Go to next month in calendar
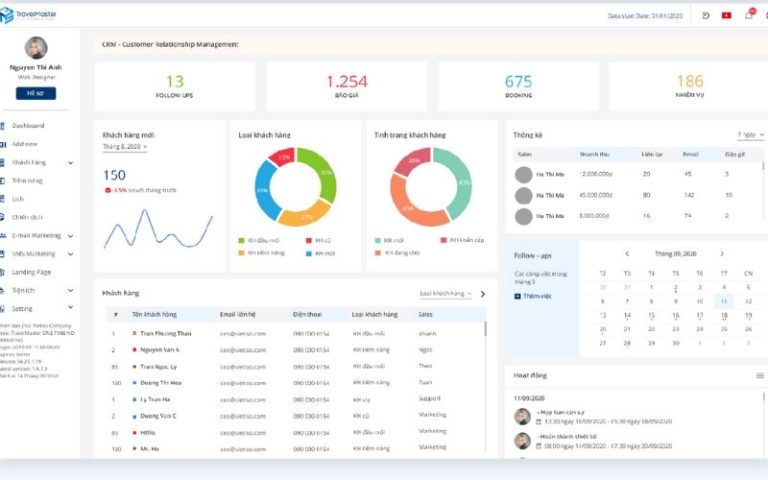Image resolution: width=768 pixels, height=480 pixels. click(x=722, y=254)
